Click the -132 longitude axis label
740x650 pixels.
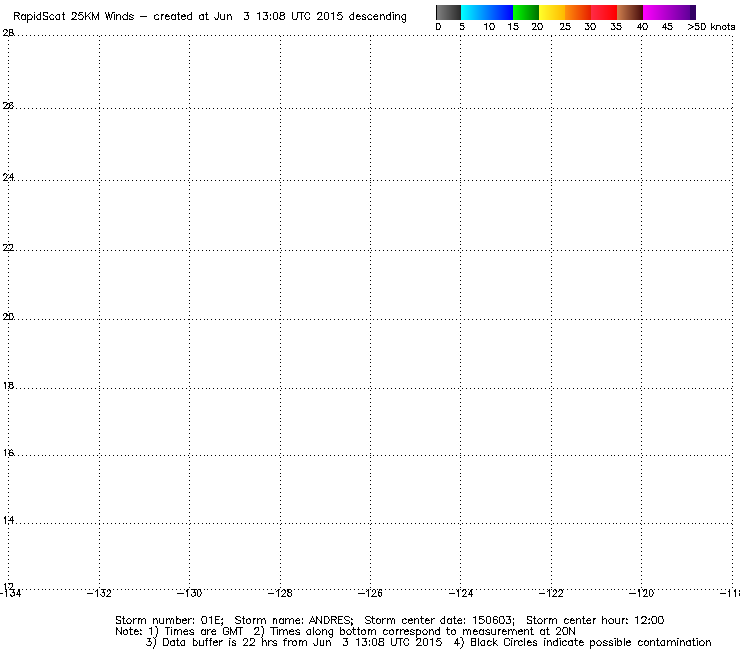pyautogui.click(x=99, y=593)
